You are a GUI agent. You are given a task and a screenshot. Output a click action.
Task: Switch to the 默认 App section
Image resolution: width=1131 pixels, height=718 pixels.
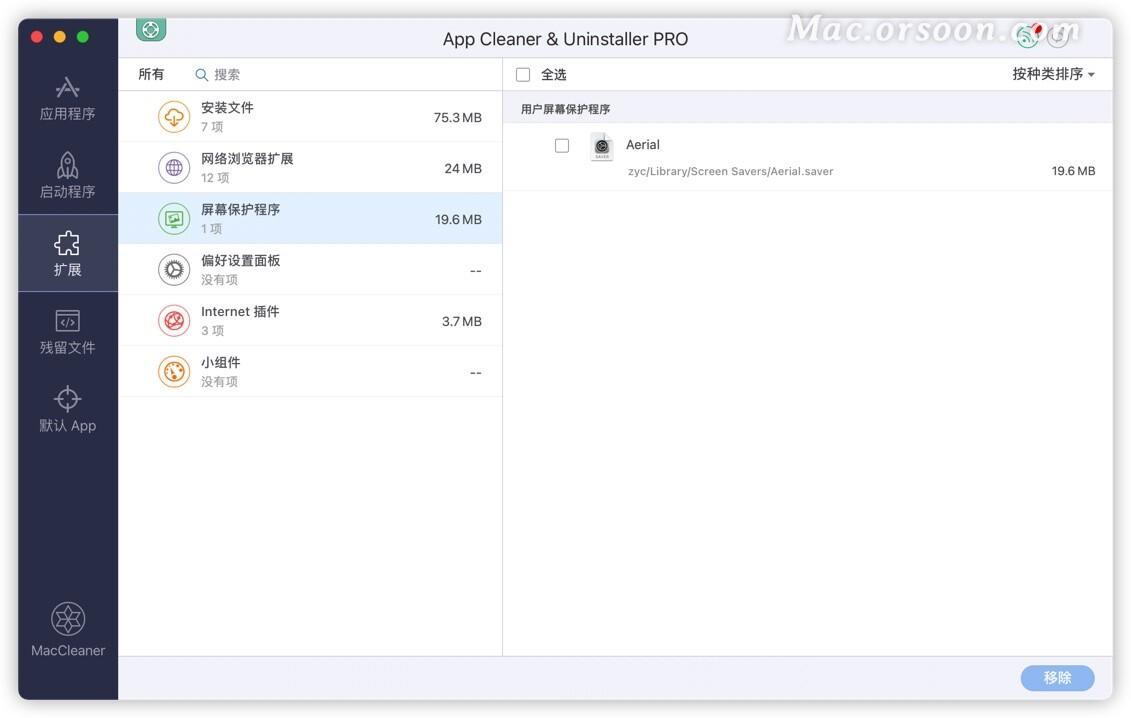[67, 410]
